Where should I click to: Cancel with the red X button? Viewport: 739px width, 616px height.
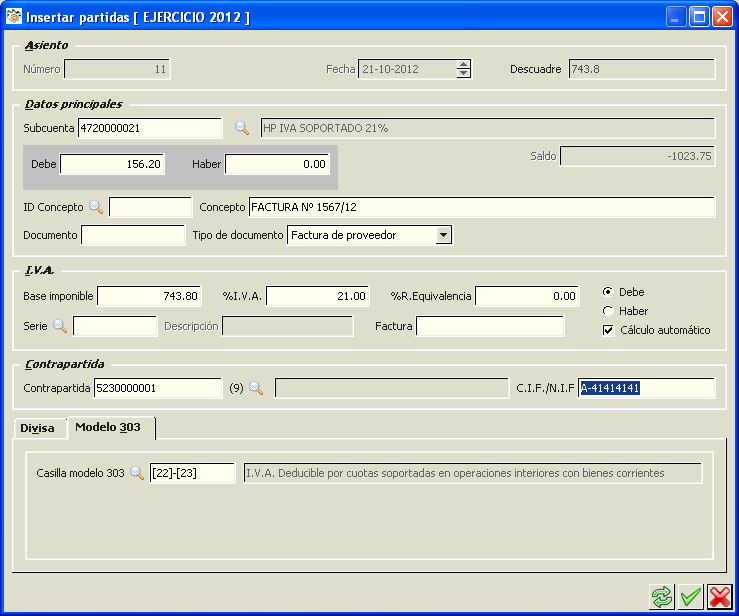click(720, 597)
